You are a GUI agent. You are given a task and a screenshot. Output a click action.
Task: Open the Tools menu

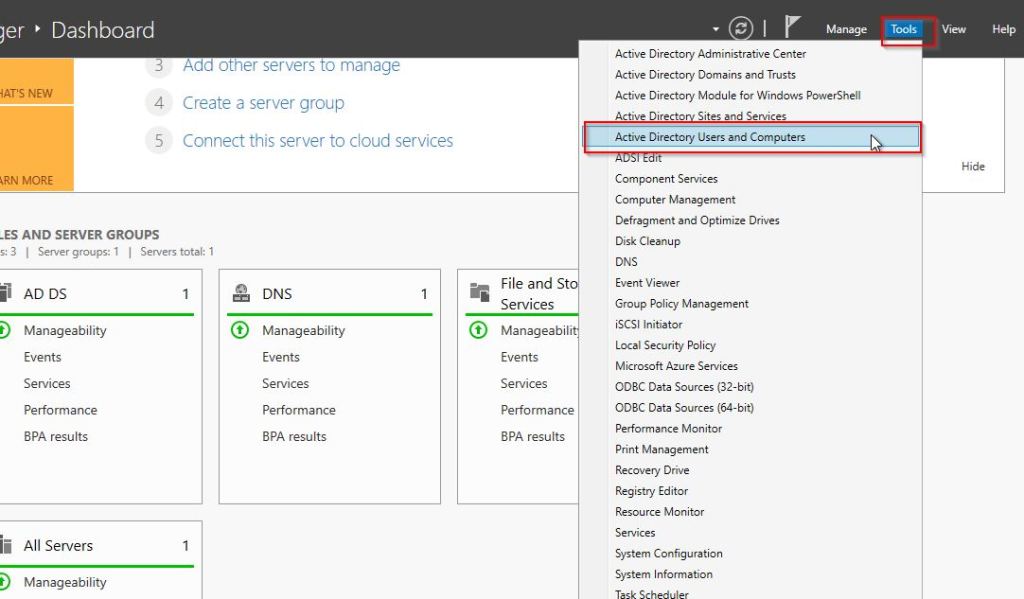pos(903,29)
